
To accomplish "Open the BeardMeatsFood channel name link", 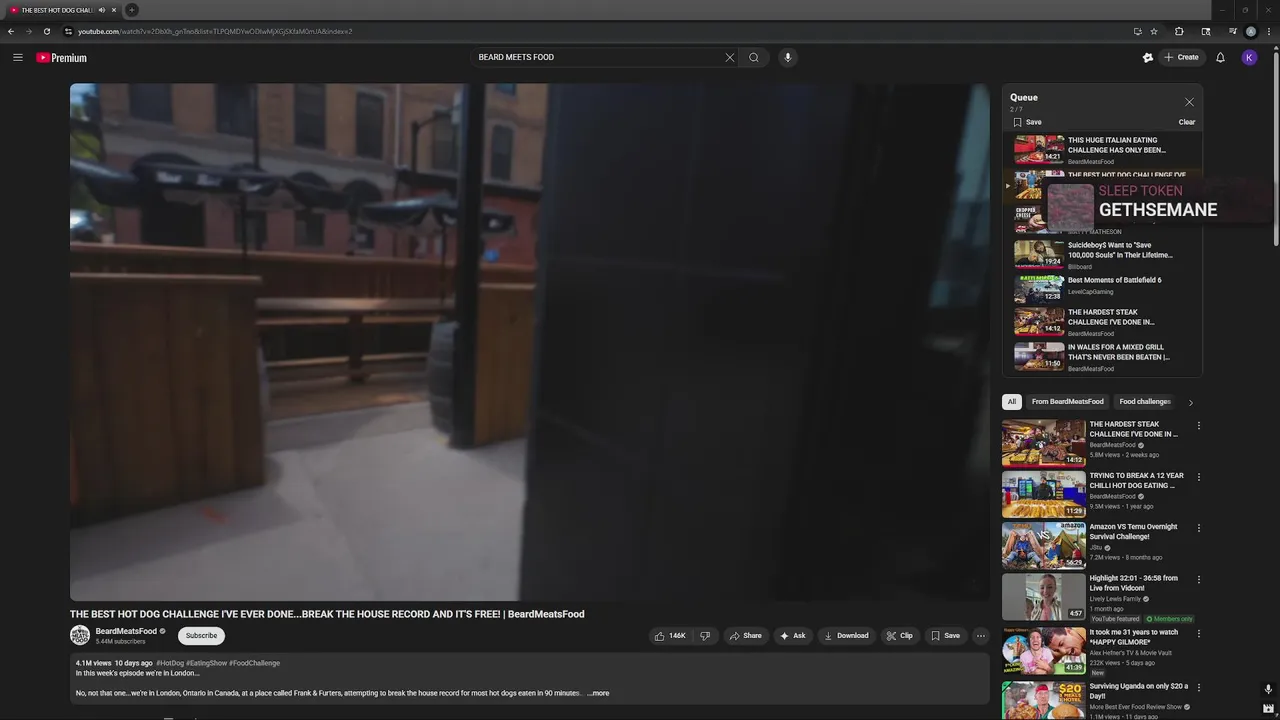I will tap(126, 631).
